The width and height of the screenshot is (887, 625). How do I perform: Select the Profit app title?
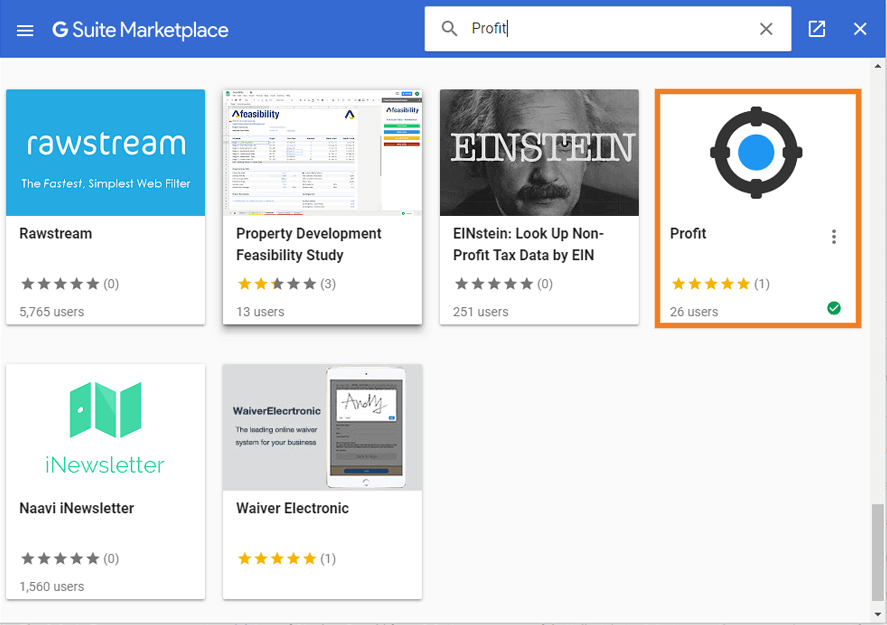(x=688, y=234)
